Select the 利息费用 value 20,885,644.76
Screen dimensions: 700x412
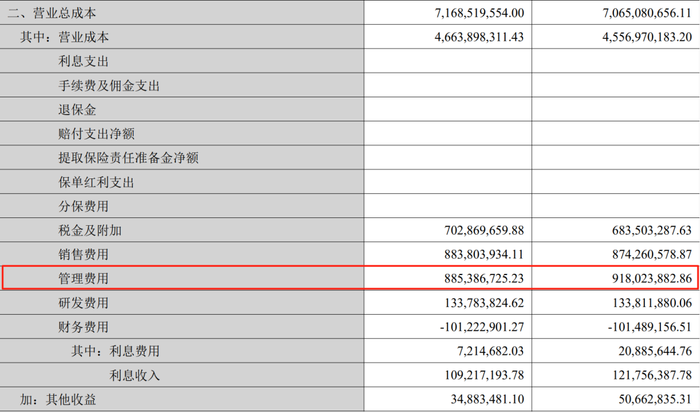(655, 351)
